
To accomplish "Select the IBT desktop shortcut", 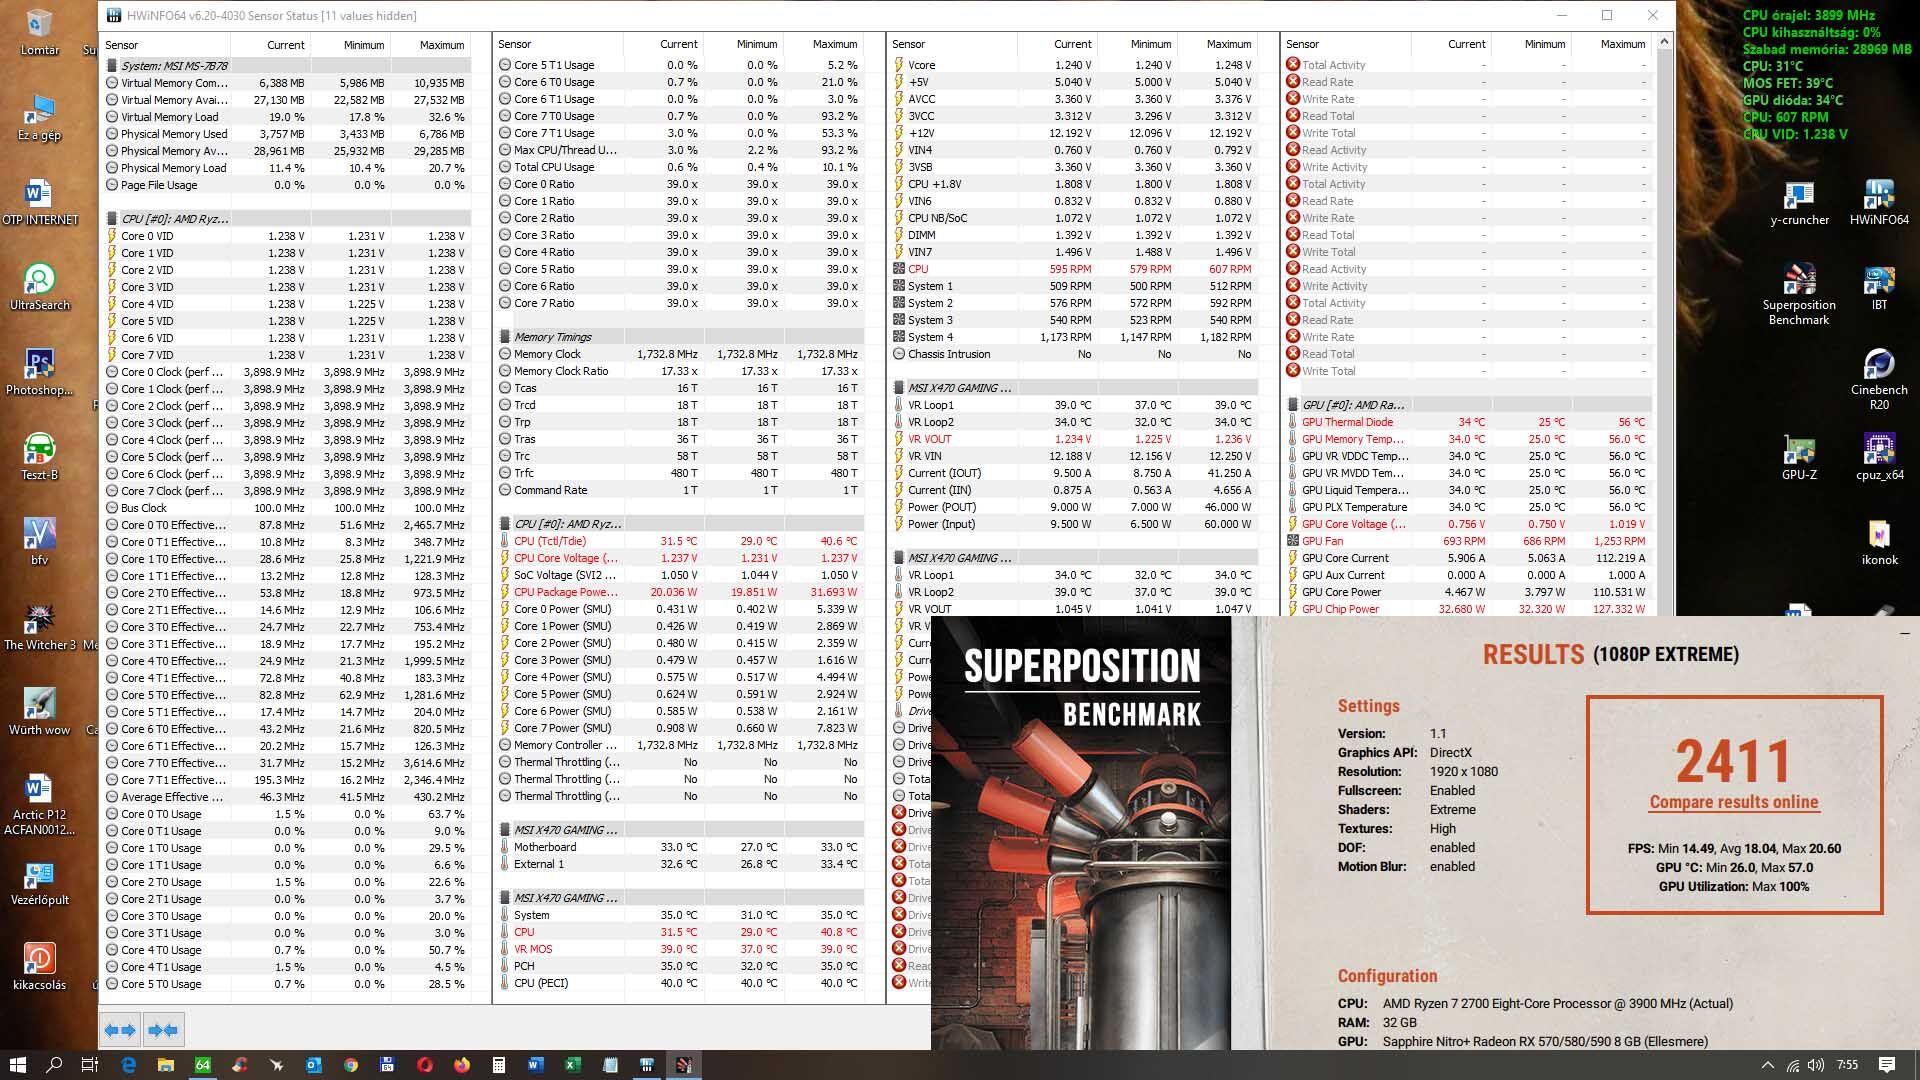I will [x=1879, y=288].
